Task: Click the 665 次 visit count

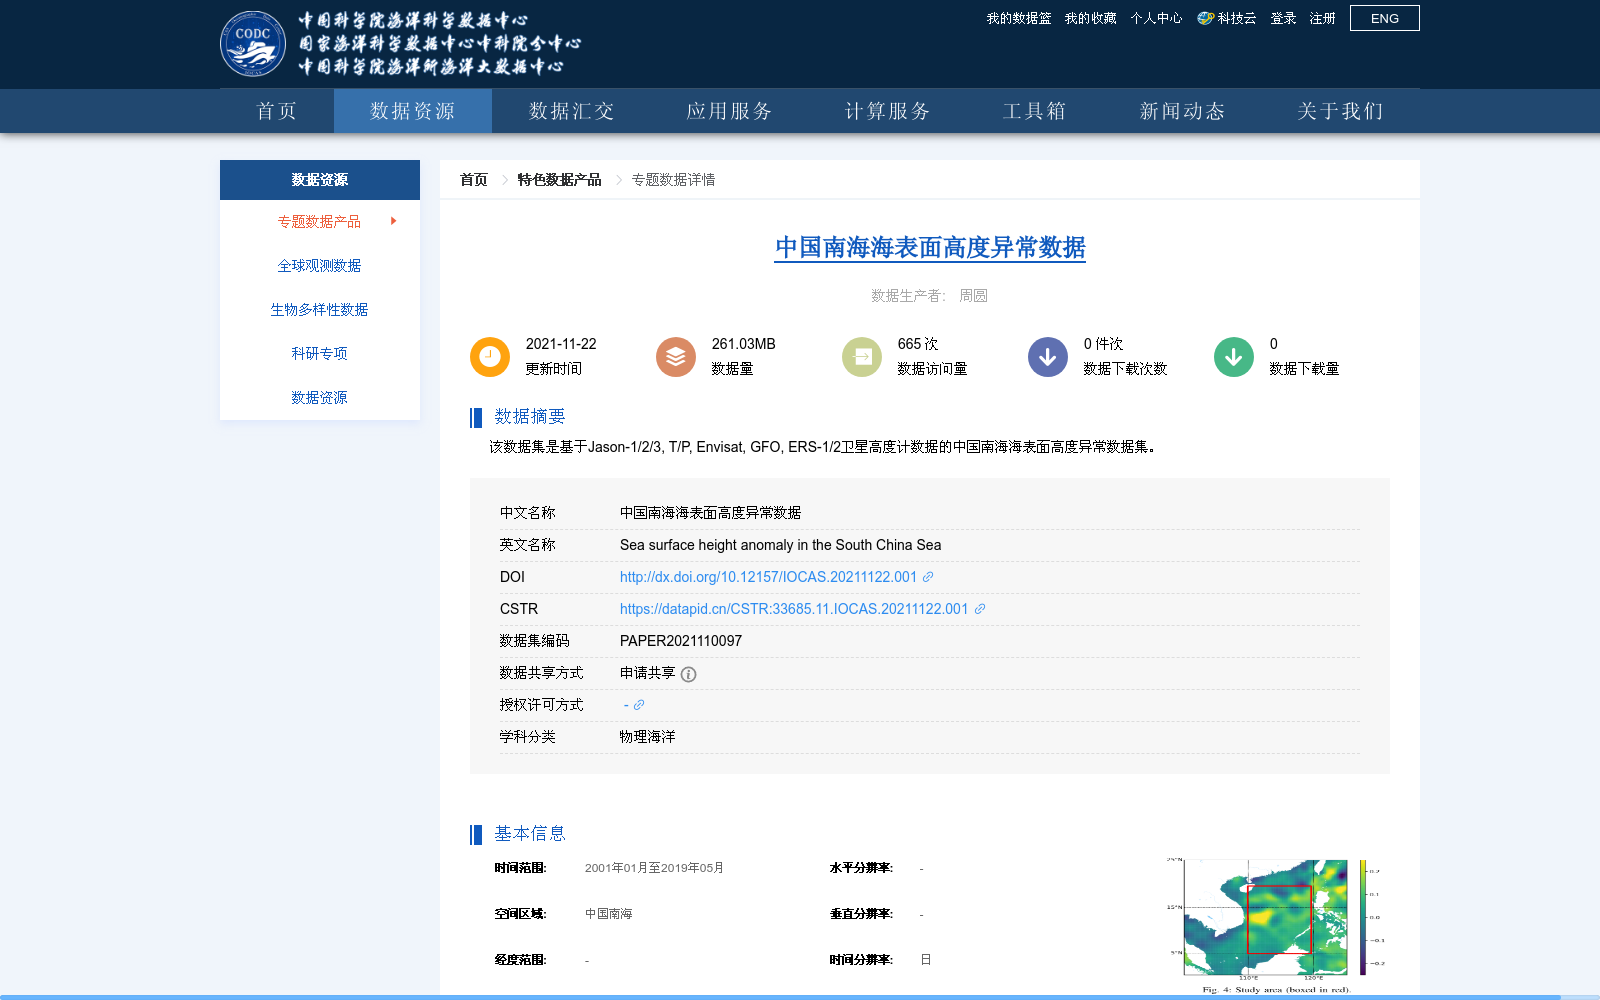Action: point(918,344)
